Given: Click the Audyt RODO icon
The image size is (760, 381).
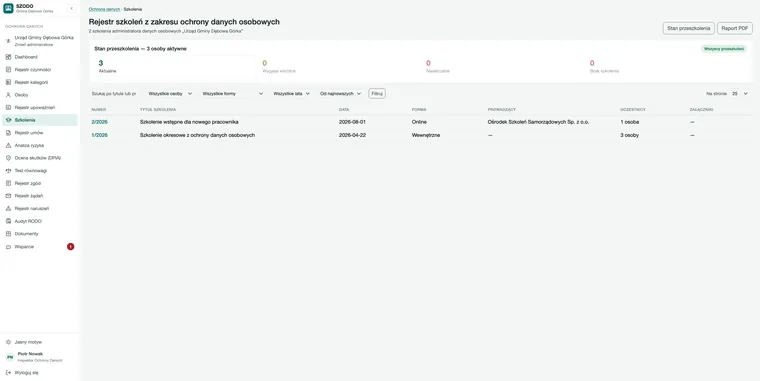Looking at the screenshot, I should (x=8, y=221).
